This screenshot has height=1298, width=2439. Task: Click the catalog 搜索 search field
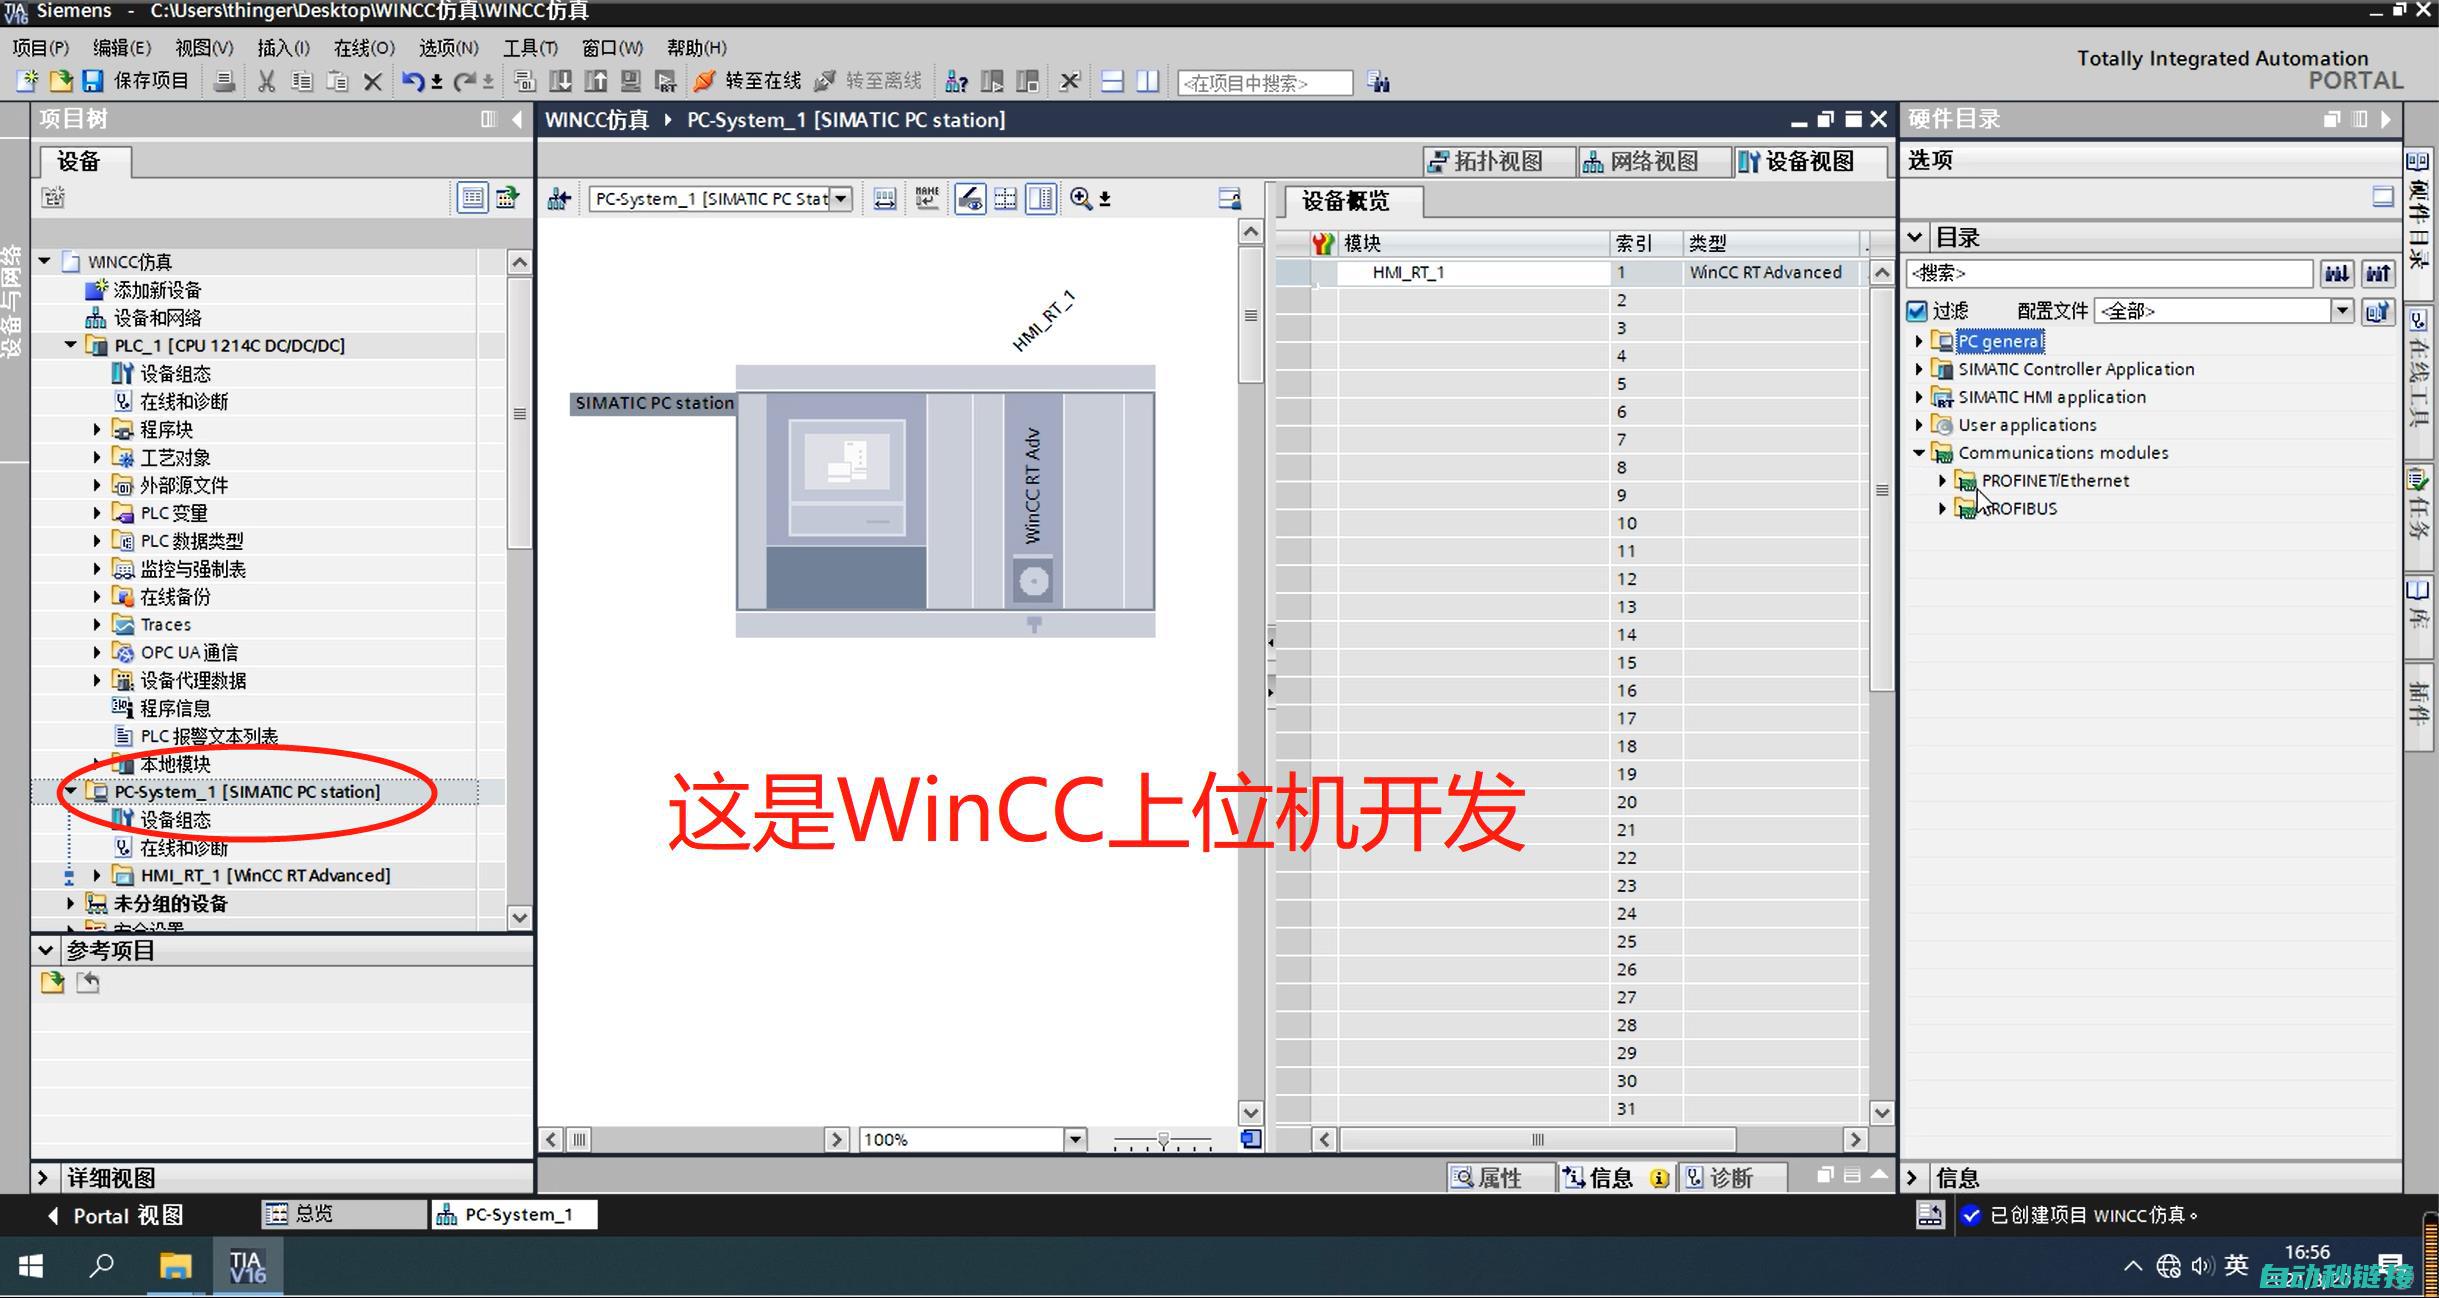2110,272
